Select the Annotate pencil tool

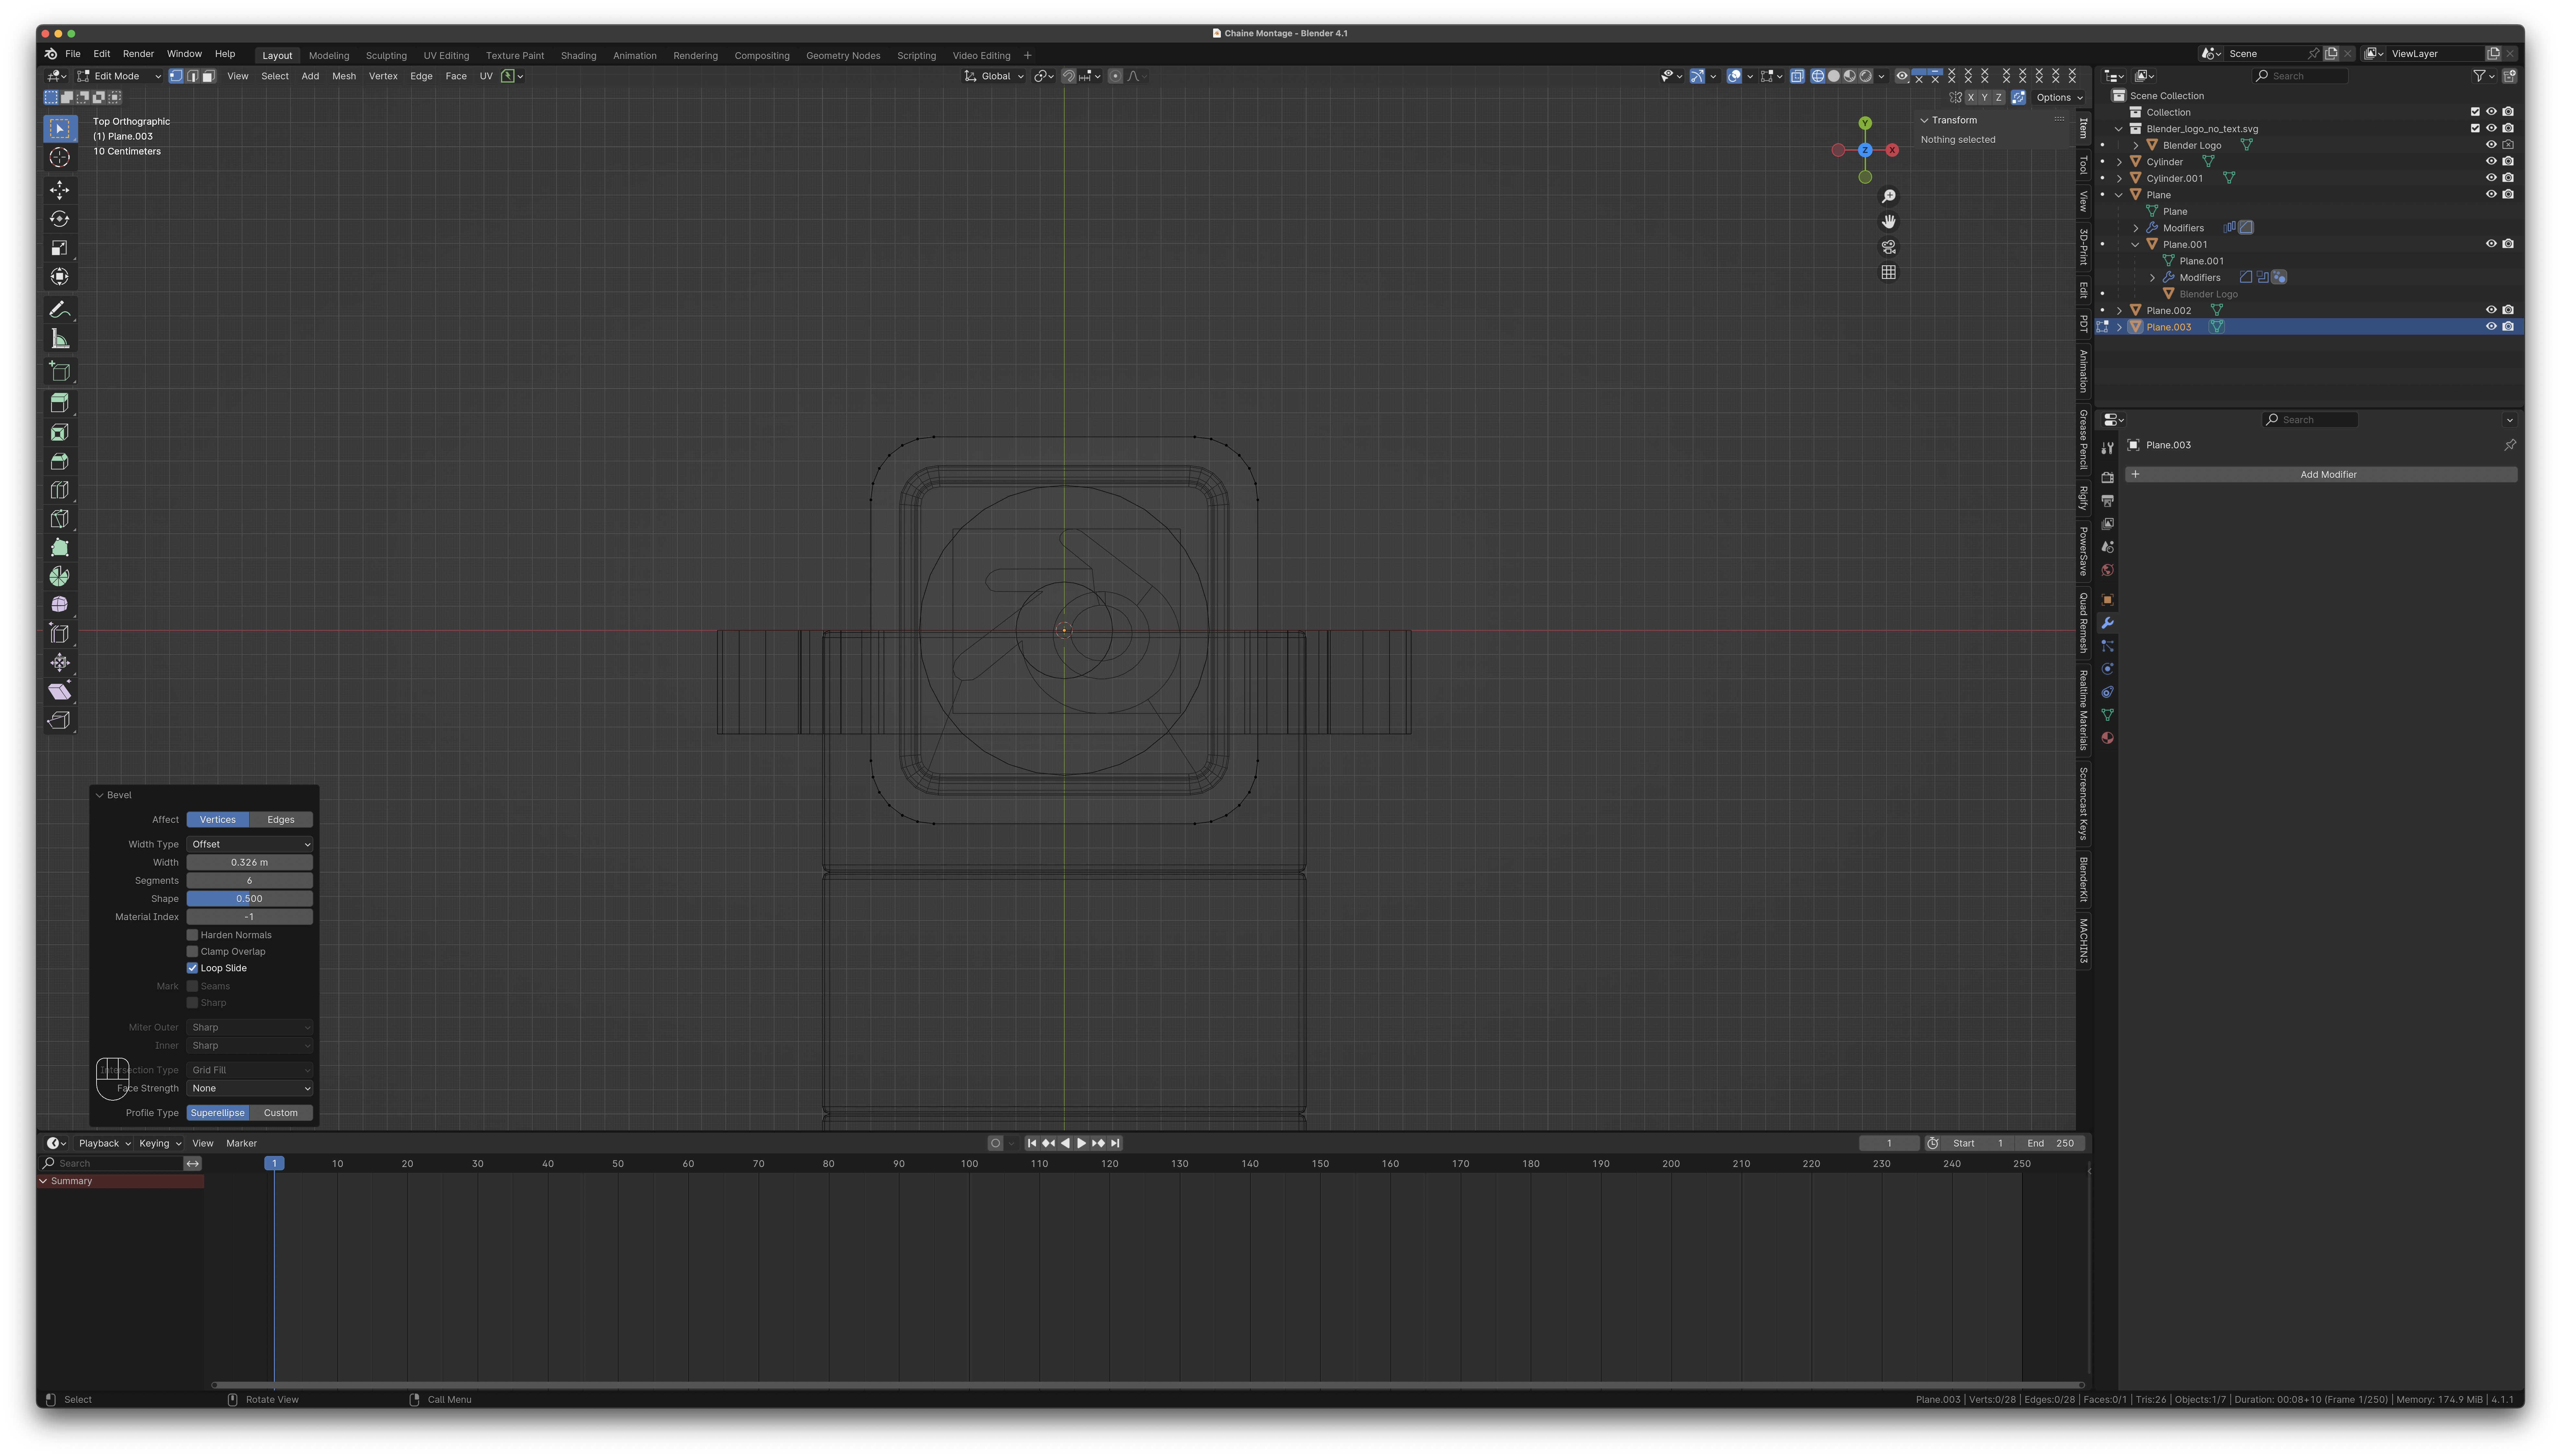coord(60,310)
